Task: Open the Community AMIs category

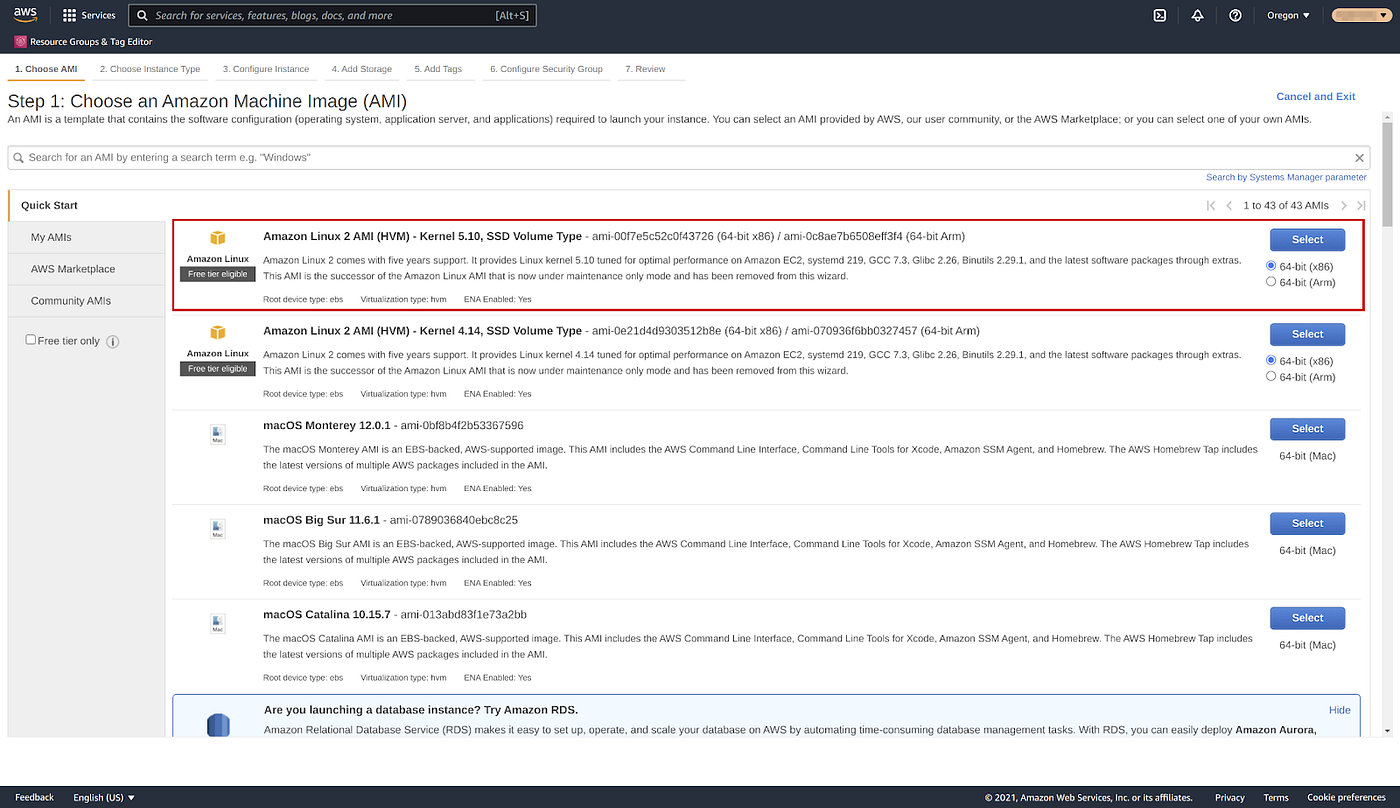Action: 86,301
